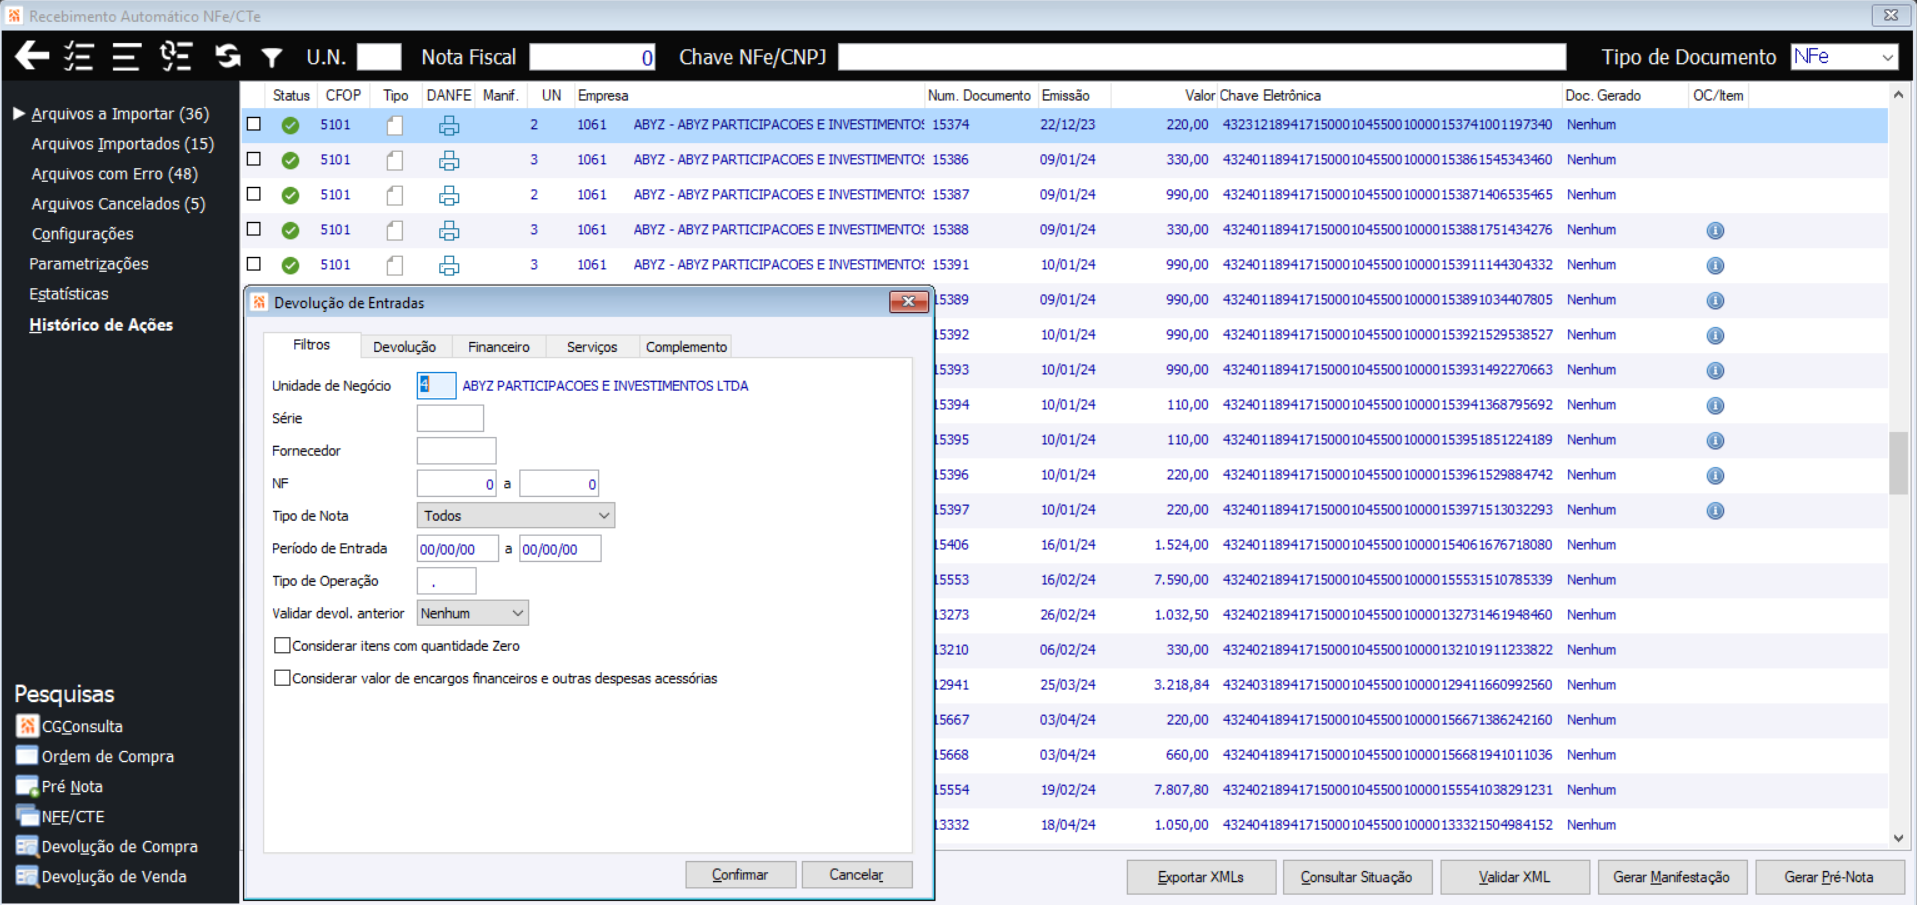
Task: Refresh the file list with the circular arrows
Action: [x=228, y=56]
